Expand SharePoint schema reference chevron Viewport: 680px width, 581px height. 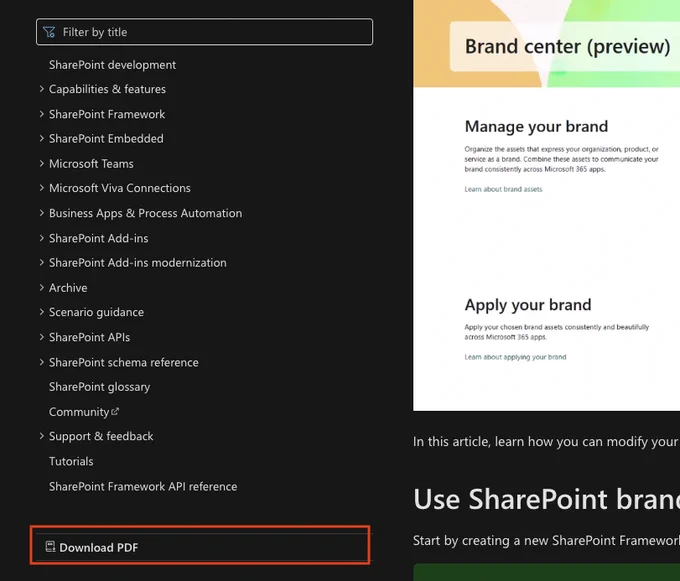pos(42,362)
